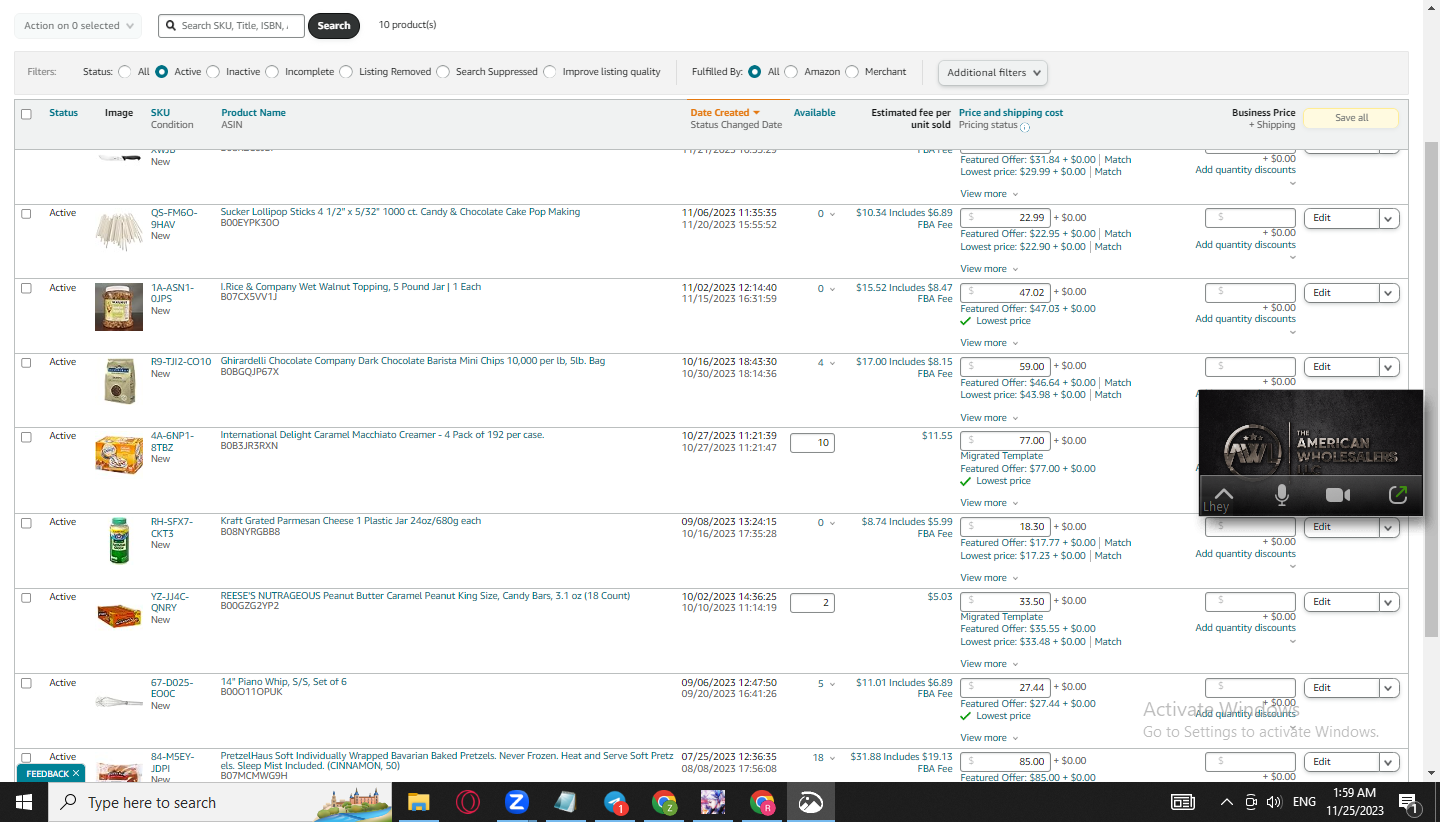Viewport: 1440px width, 822px height.
Task: Launch Opera browser from the taskbar
Action: (467, 802)
